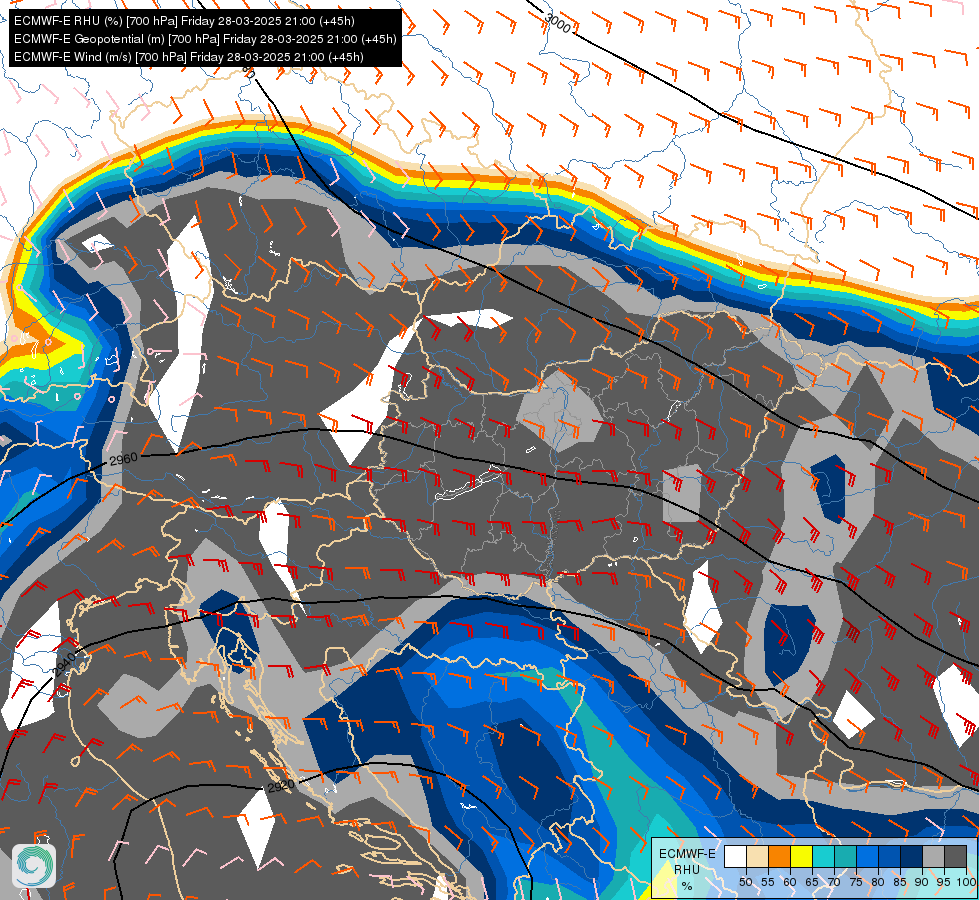
Task: Click the legend value 60
Action: [x=790, y=883]
